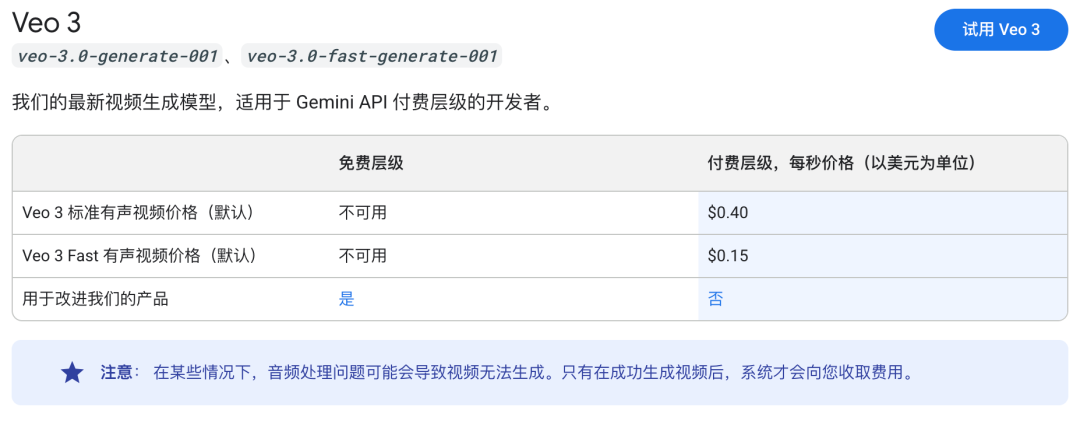Click the Veo 3 page heading
1080x421 pixels.
pos(45,24)
